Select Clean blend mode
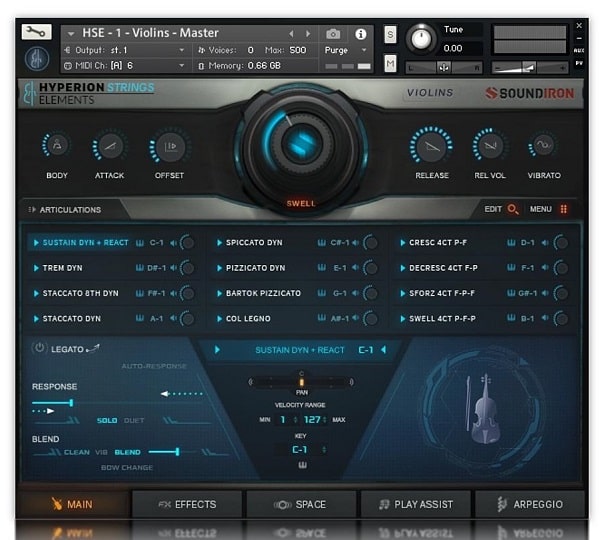The height and width of the screenshot is (540, 600). click(x=77, y=452)
